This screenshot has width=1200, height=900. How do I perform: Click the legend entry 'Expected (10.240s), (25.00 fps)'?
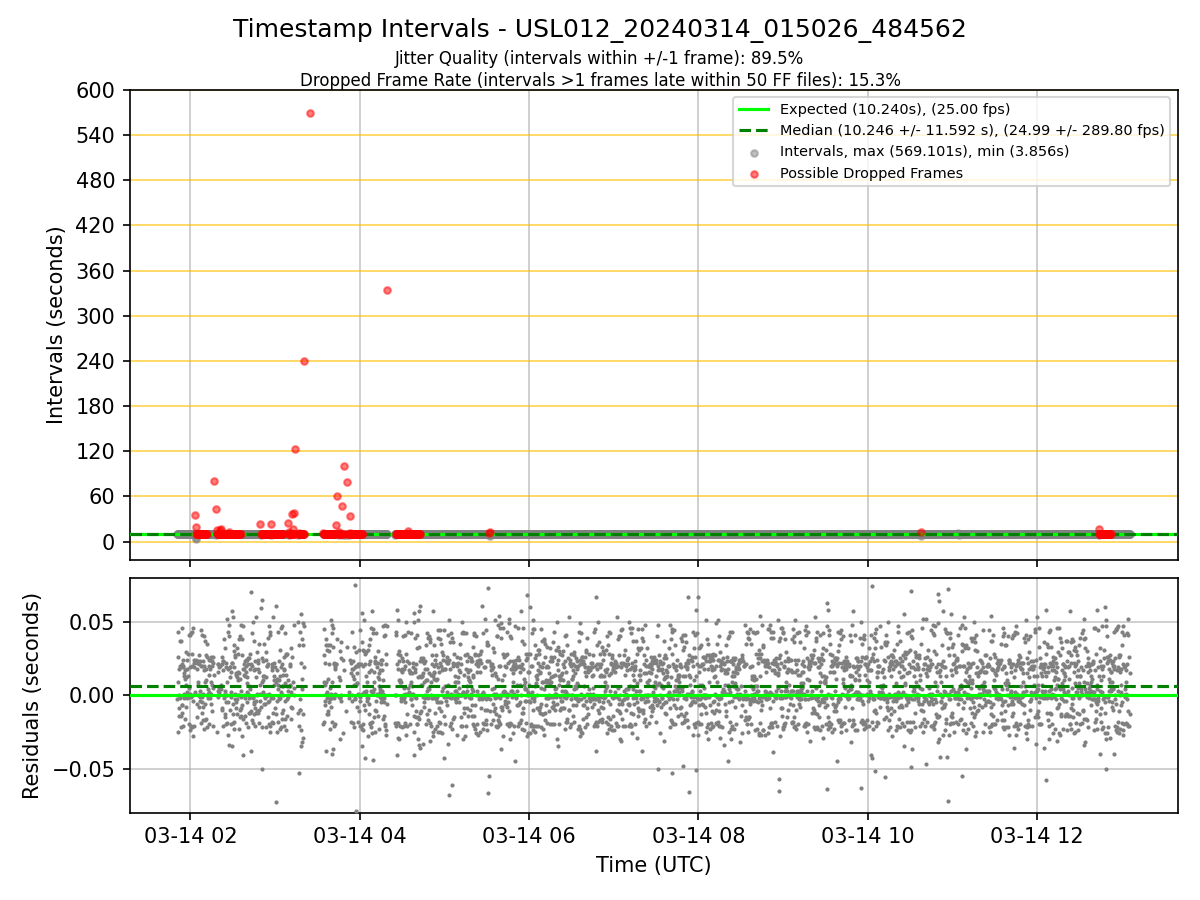pos(895,109)
